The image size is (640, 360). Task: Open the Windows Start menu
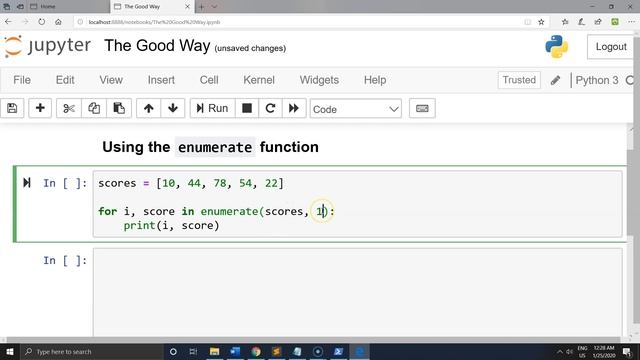coord(10,351)
